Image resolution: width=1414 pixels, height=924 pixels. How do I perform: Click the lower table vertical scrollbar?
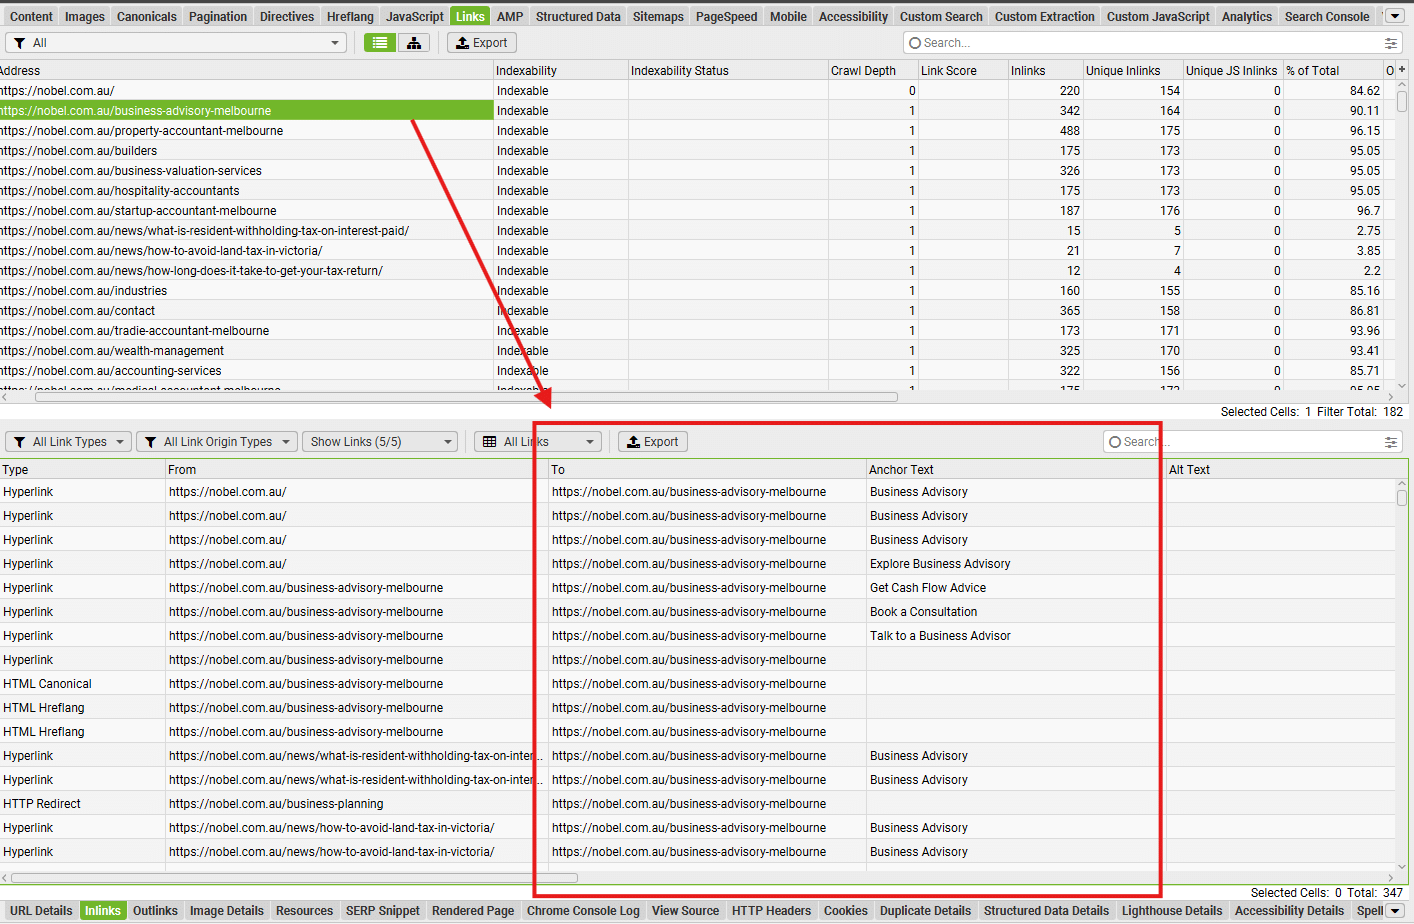[x=1402, y=498]
